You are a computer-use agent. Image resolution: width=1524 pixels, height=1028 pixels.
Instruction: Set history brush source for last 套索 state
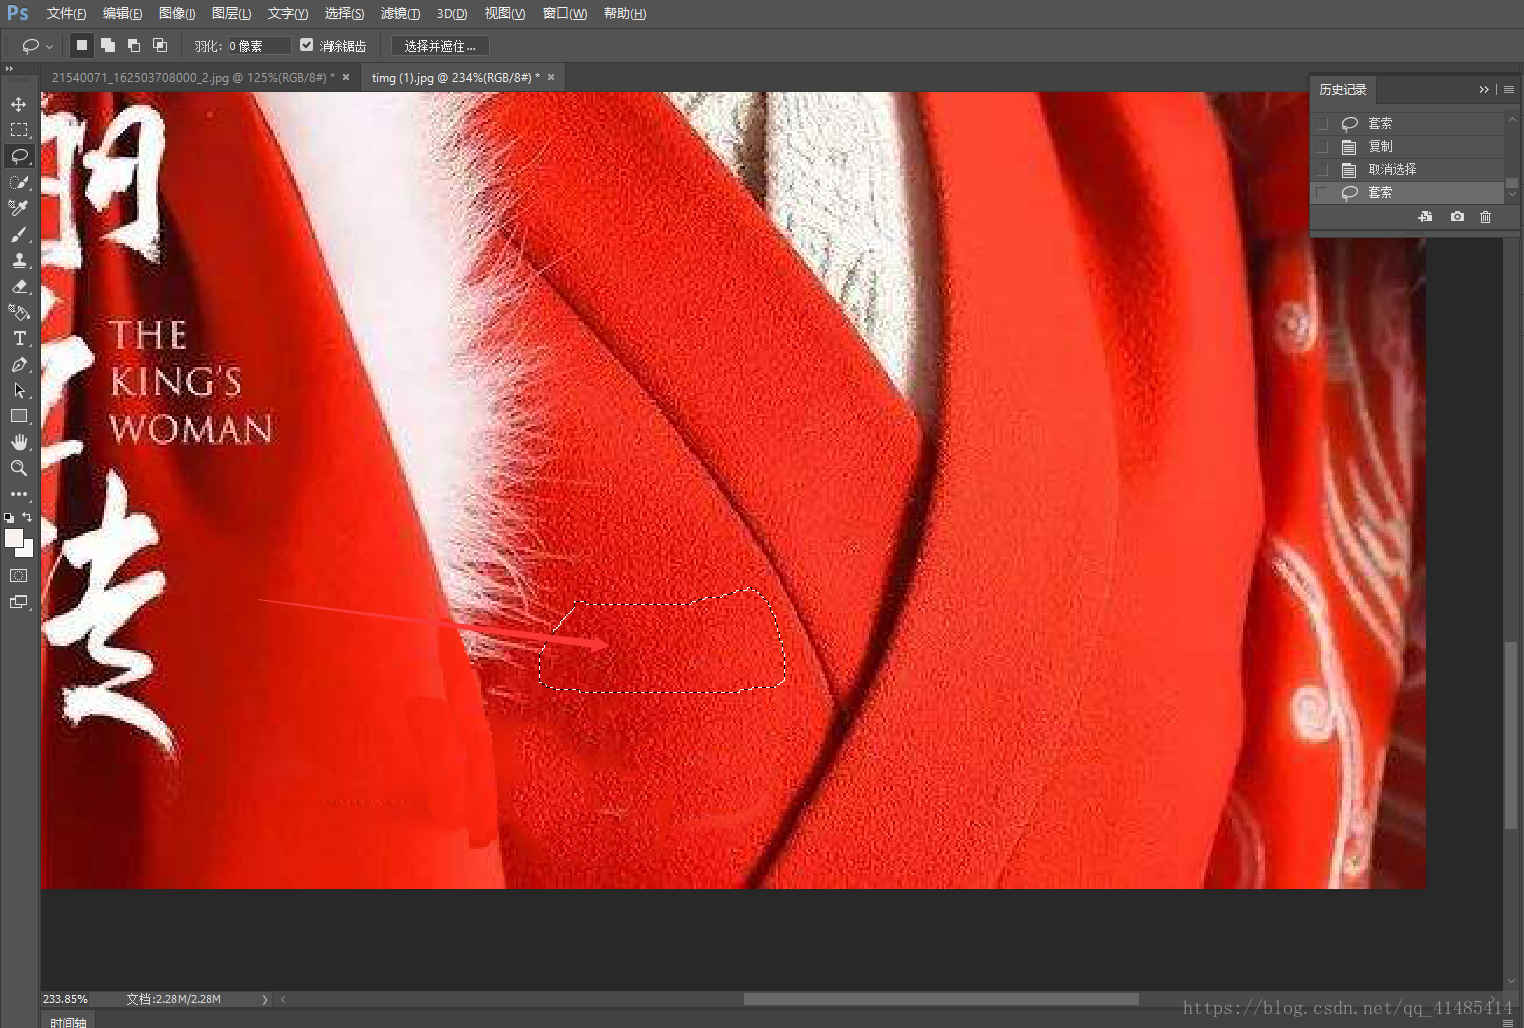point(1322,192)
